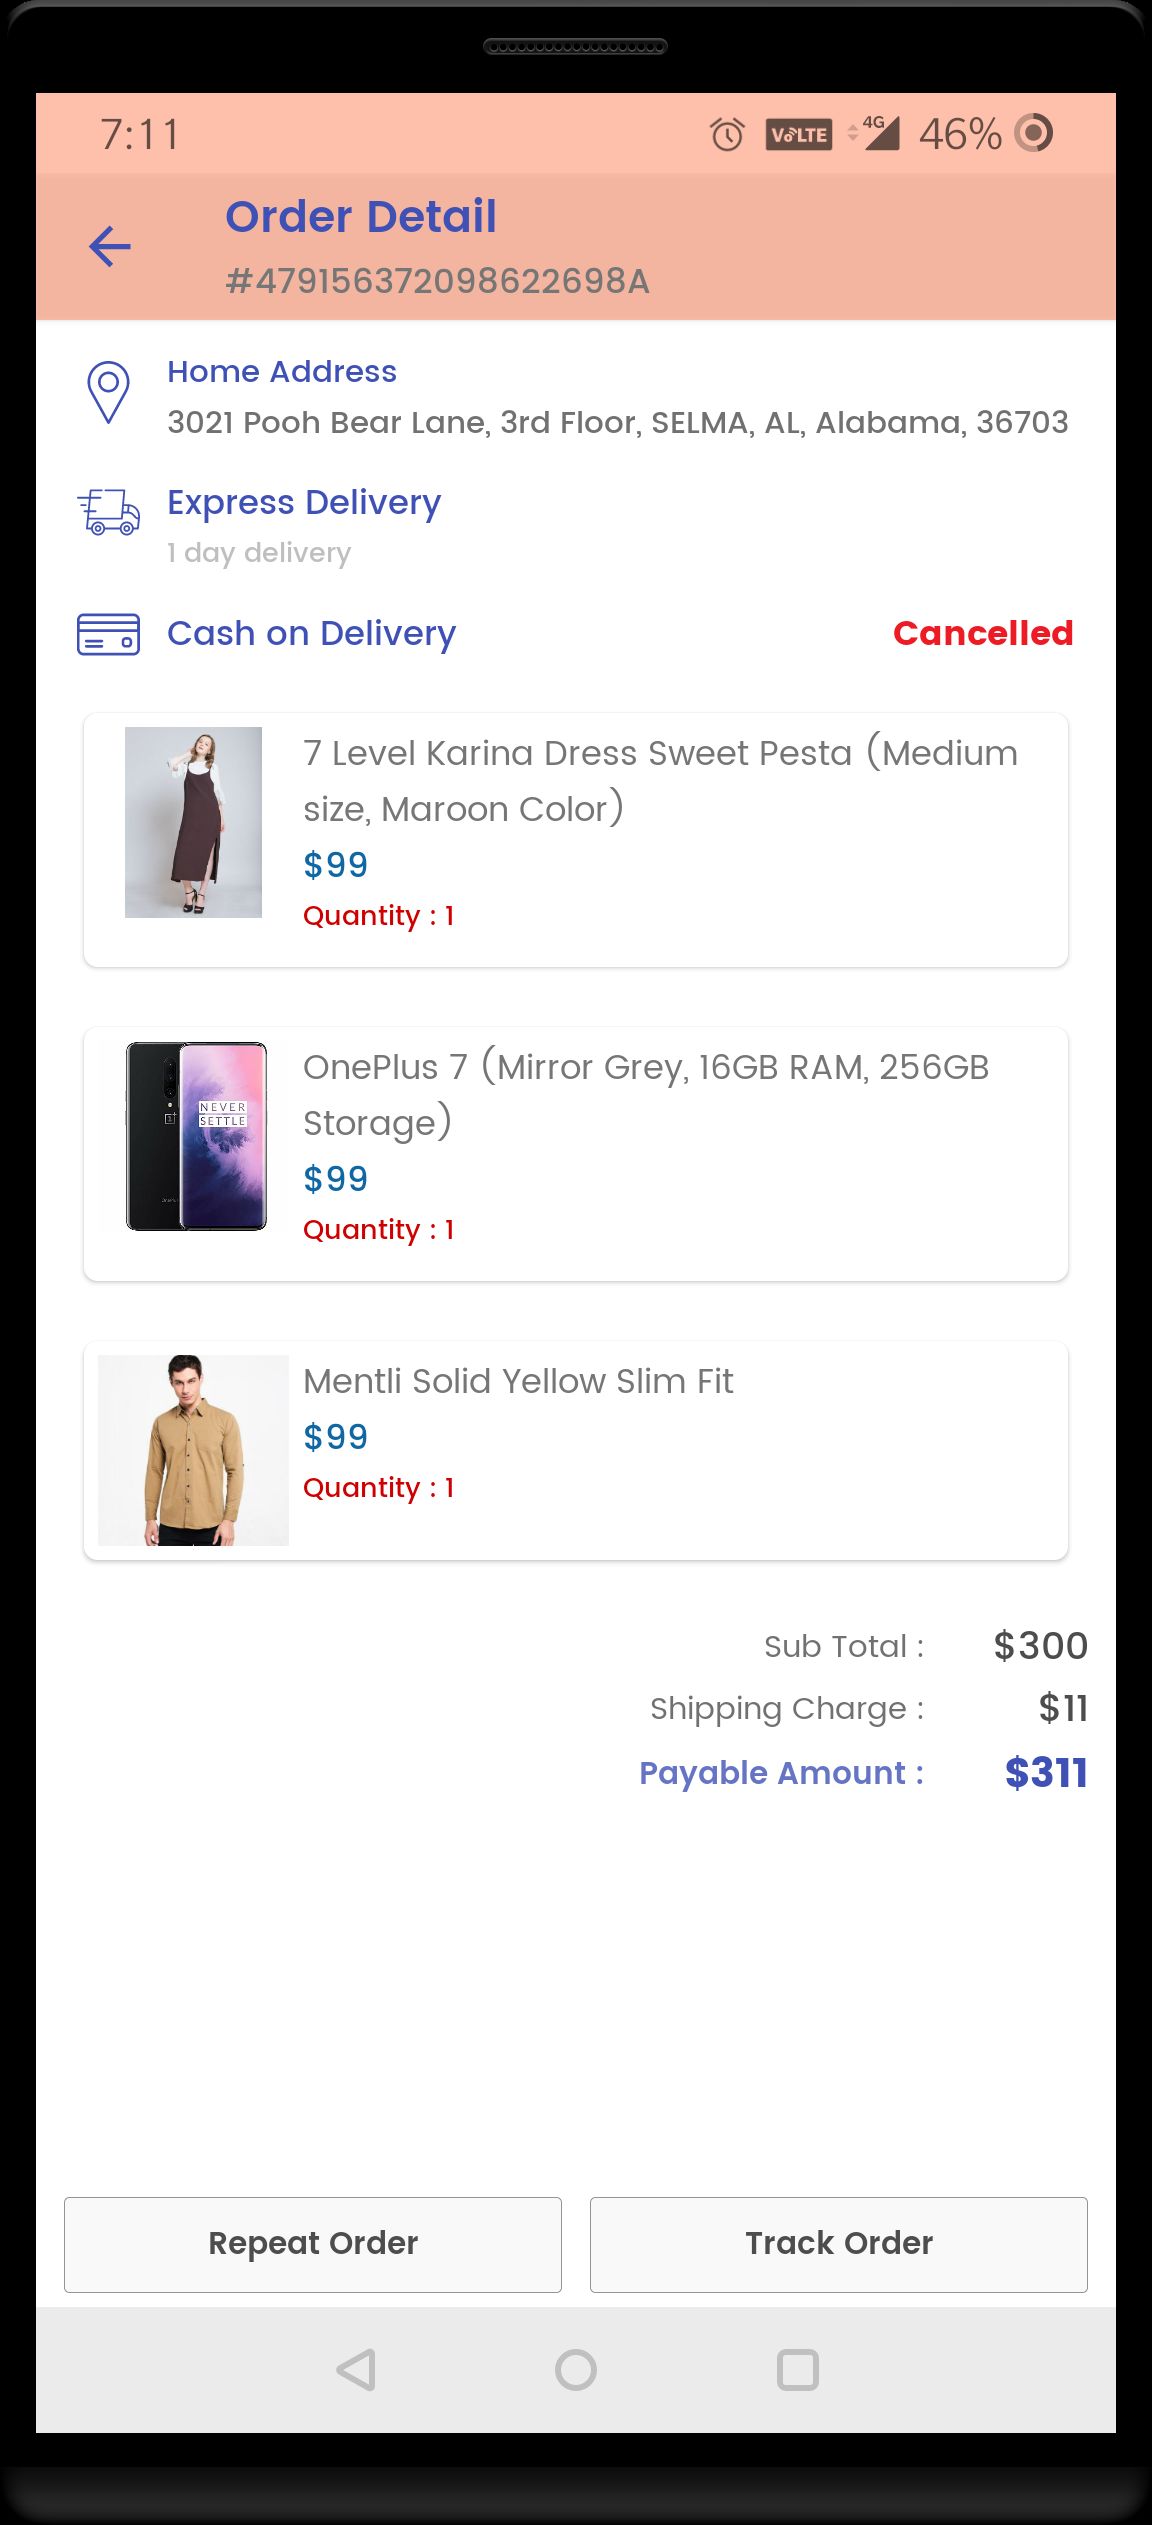This screenshot has width=1152, height=2525.
Task: Tap the Express Delivery heading
Action: pos(304,502)
